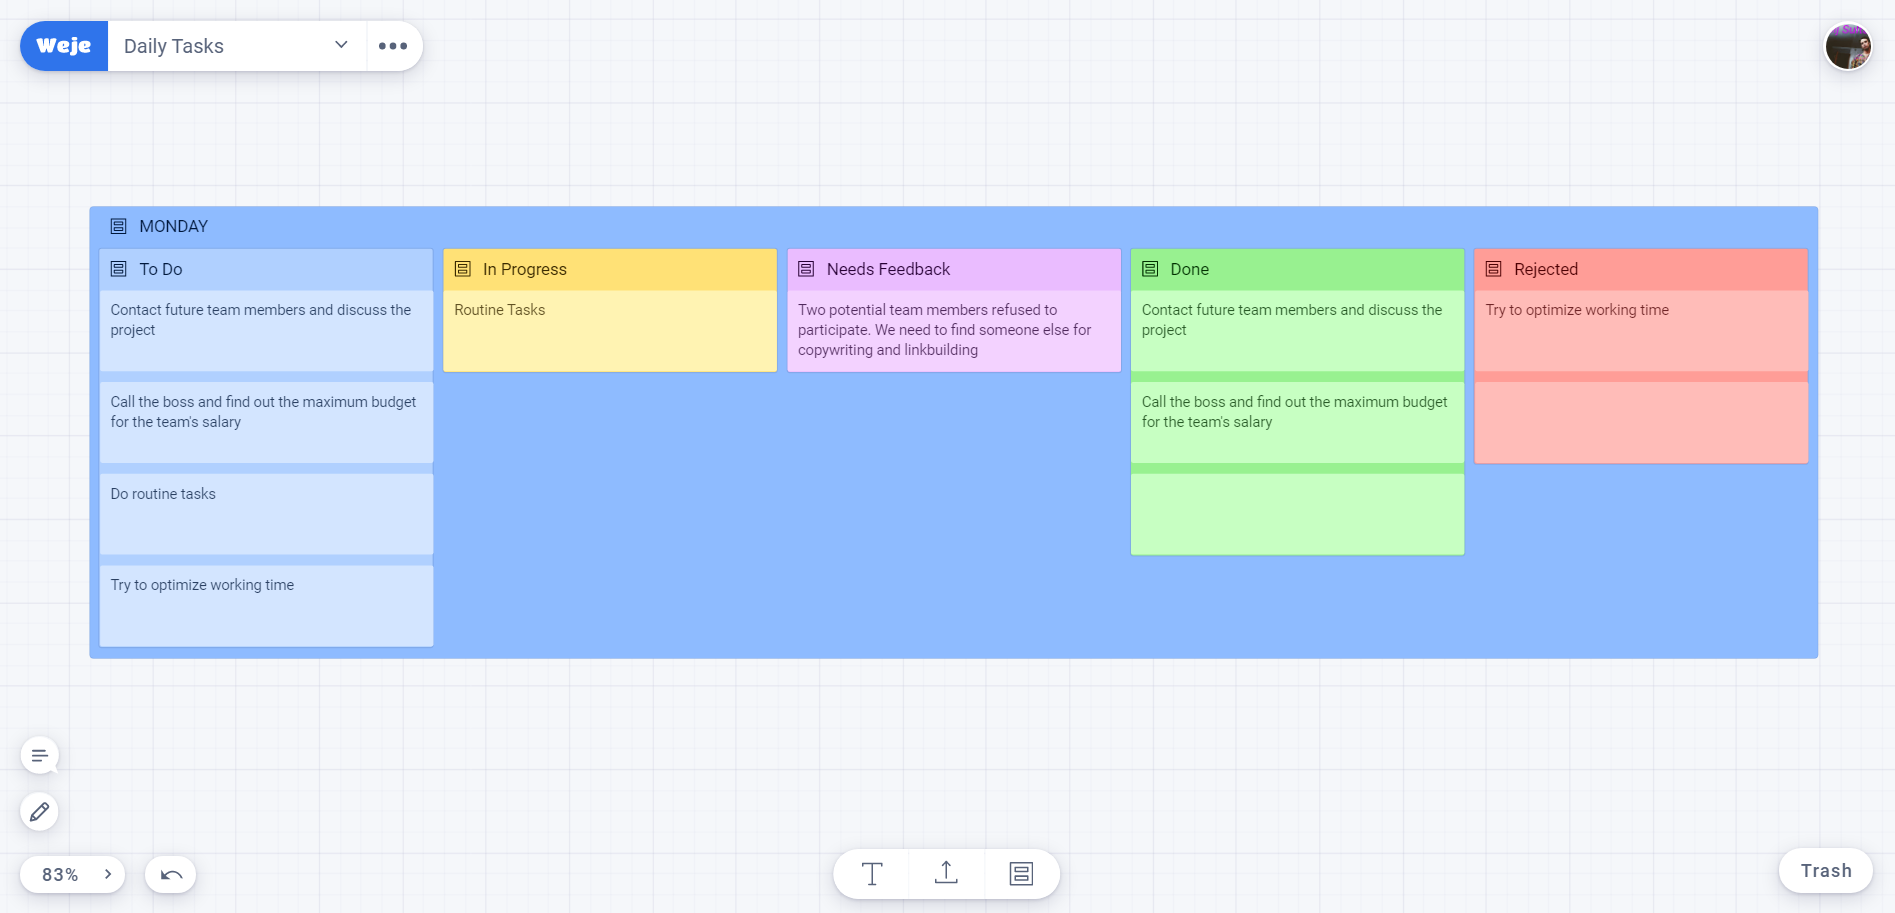Screen dimensions: 1895x913
Task: Select To Do card Try to optimize working time
Action: click(x=266, y=606)
